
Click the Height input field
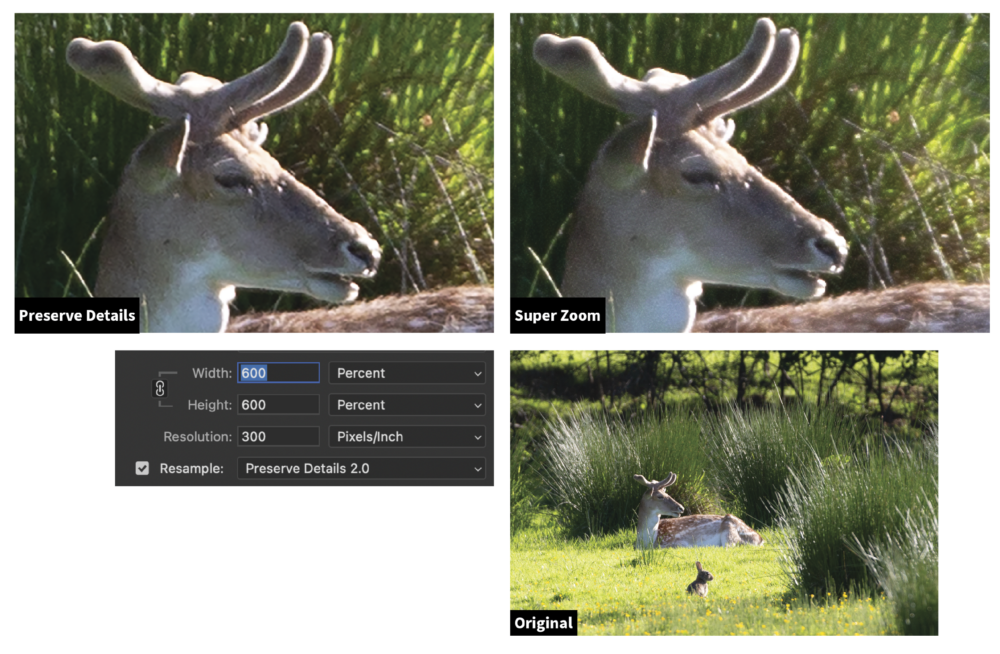pyautogui.click(x=279, y=405)
